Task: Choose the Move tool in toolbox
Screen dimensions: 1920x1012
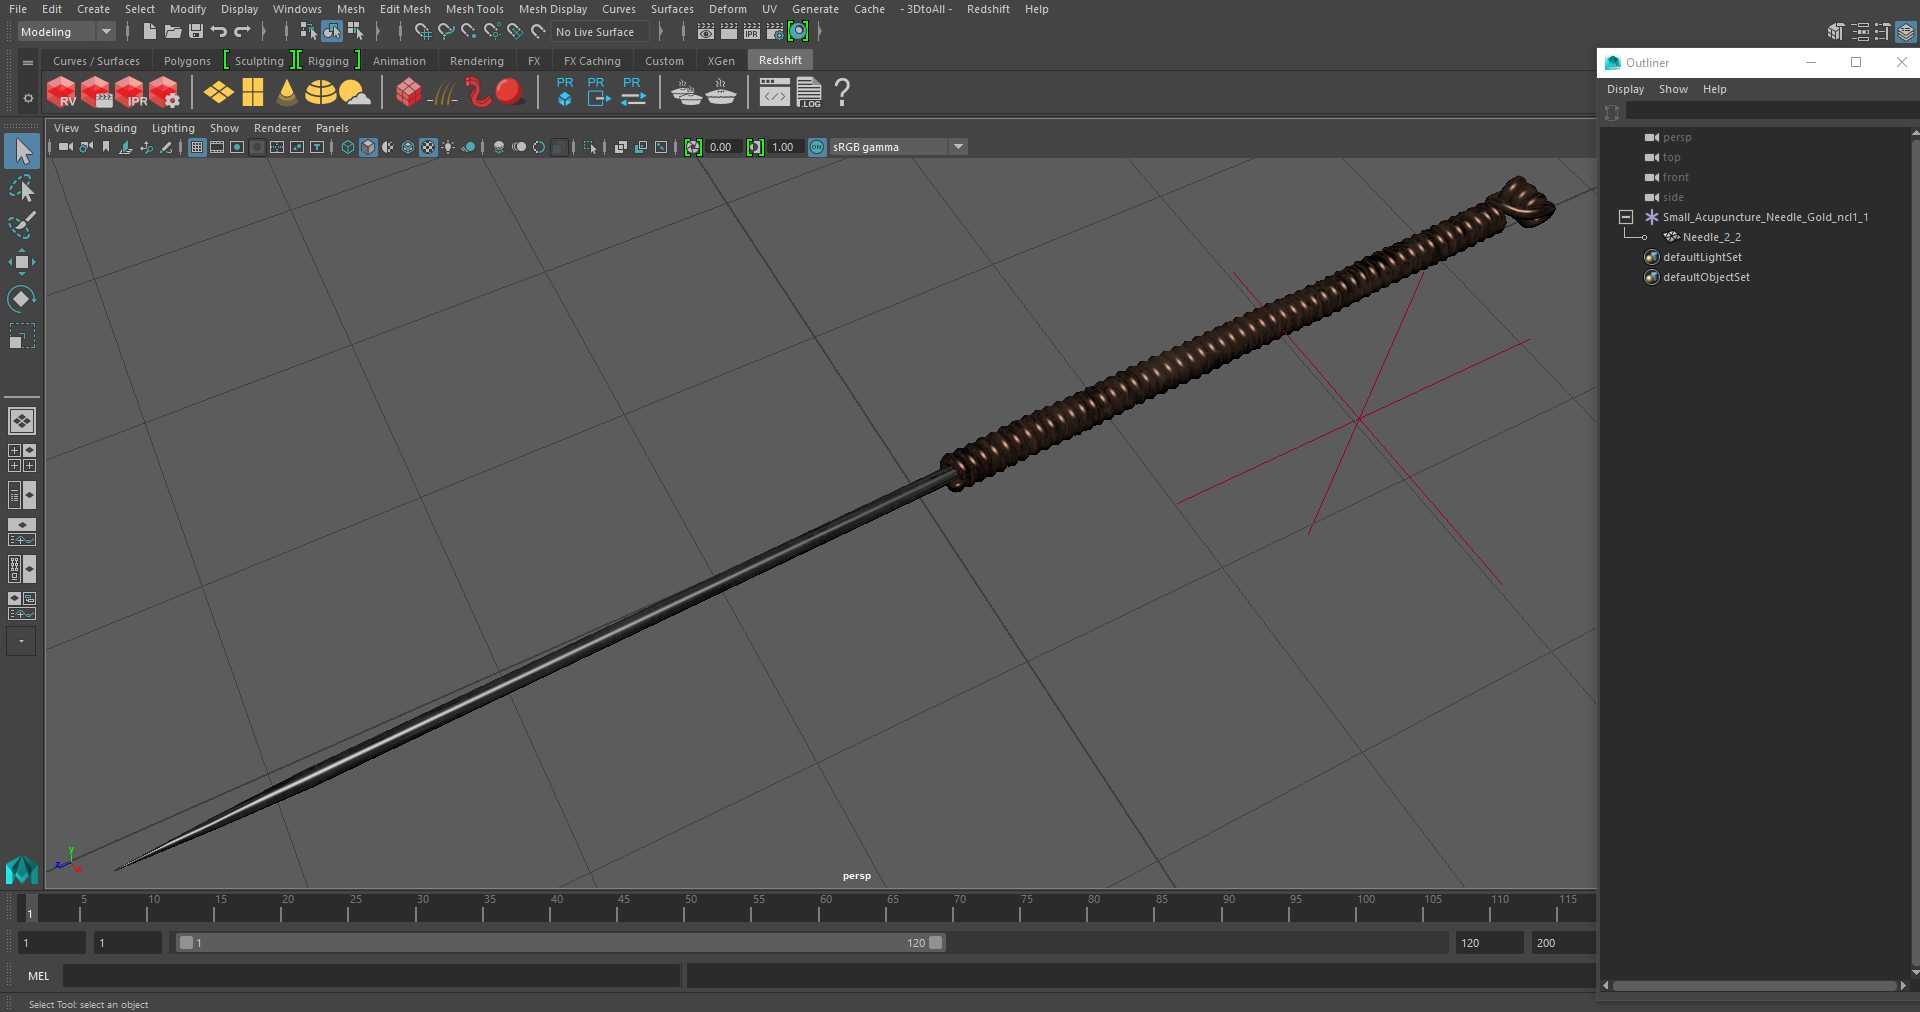Action: tap(21, 262)
